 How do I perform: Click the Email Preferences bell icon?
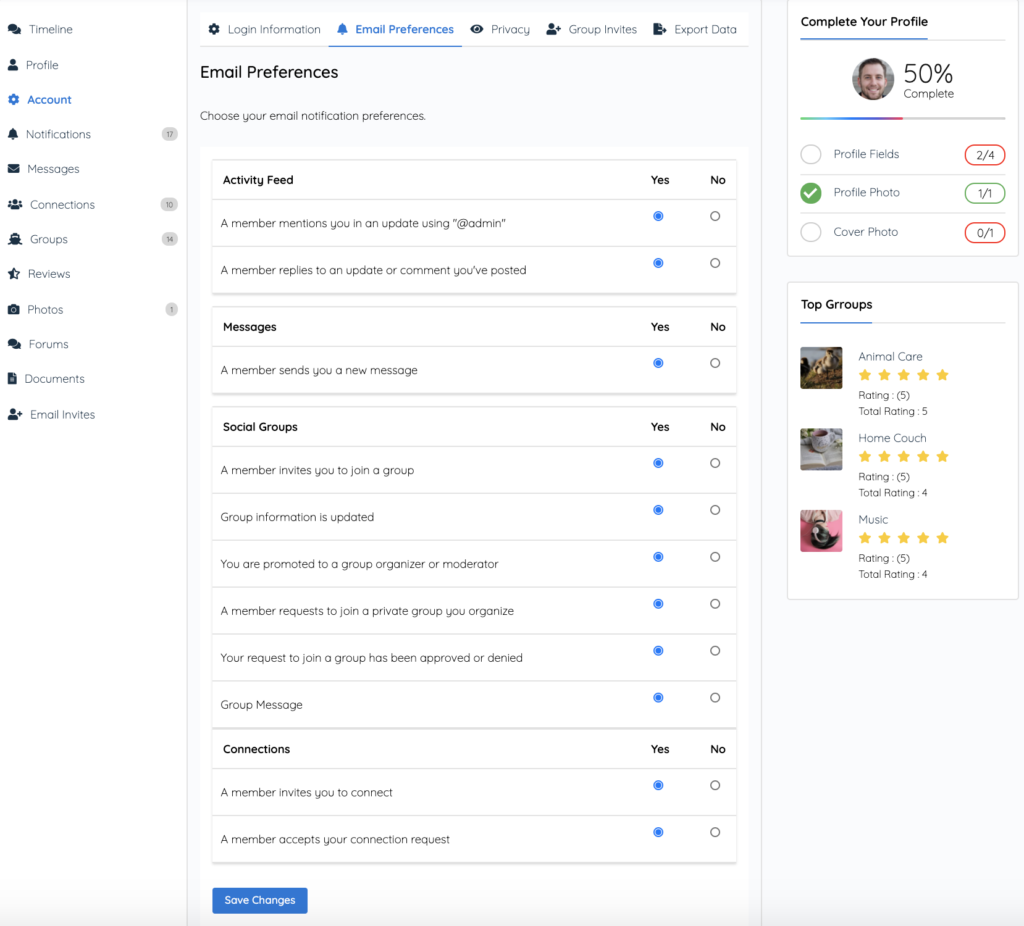pos(342,29)
